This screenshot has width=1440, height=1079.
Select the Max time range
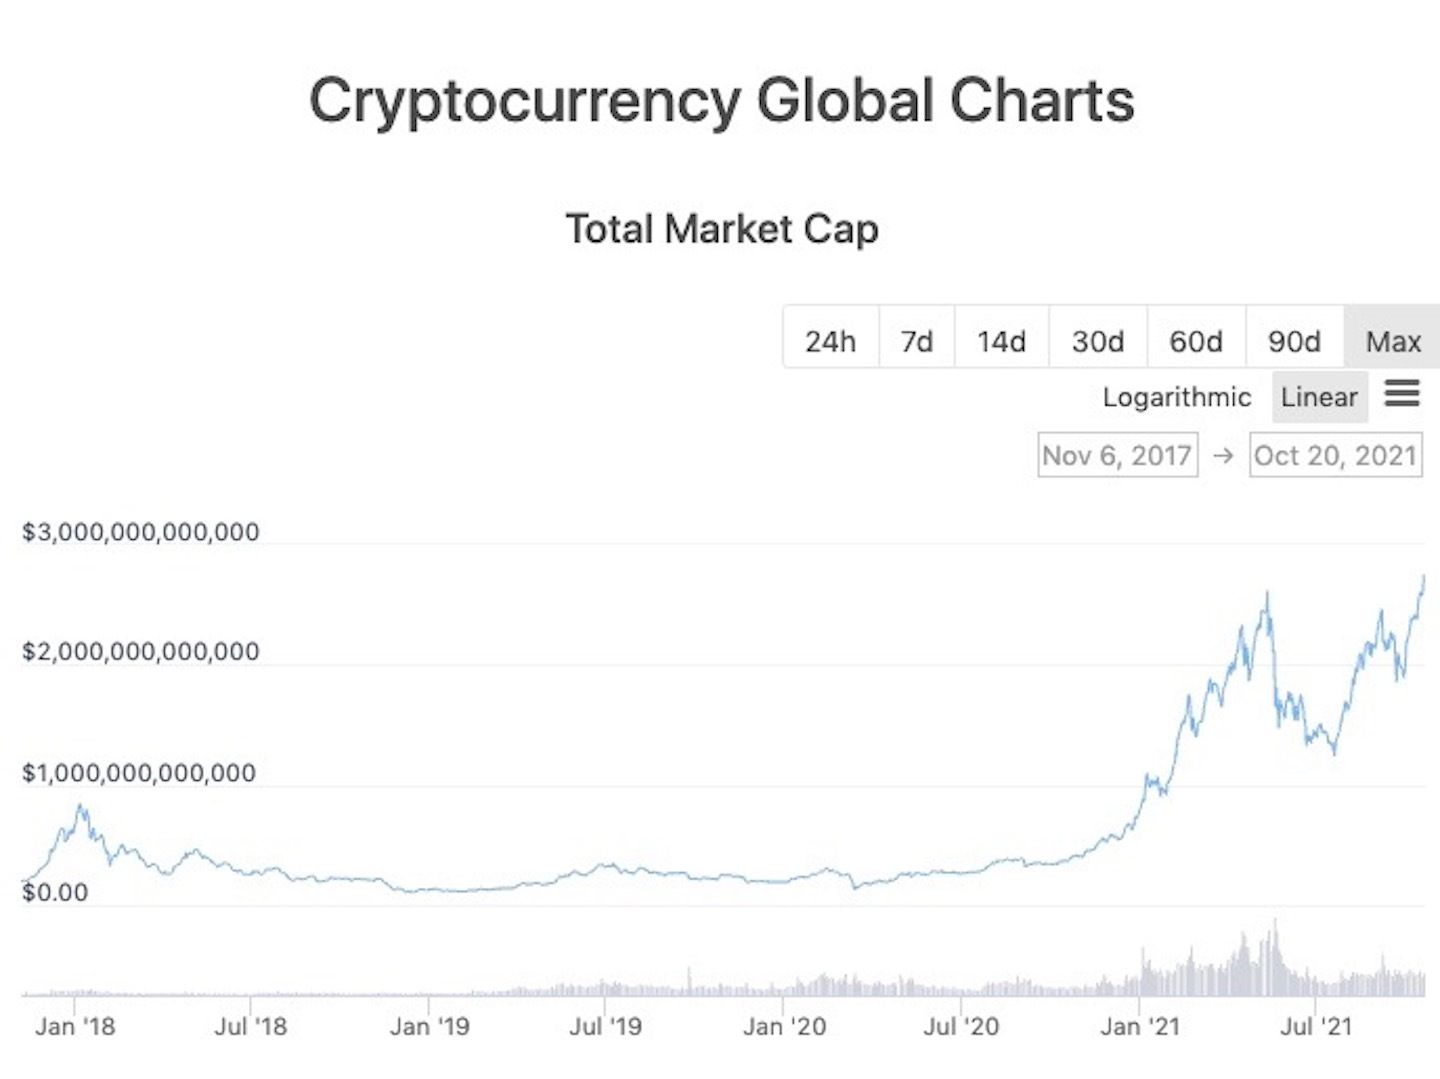tap(1393, 341)
